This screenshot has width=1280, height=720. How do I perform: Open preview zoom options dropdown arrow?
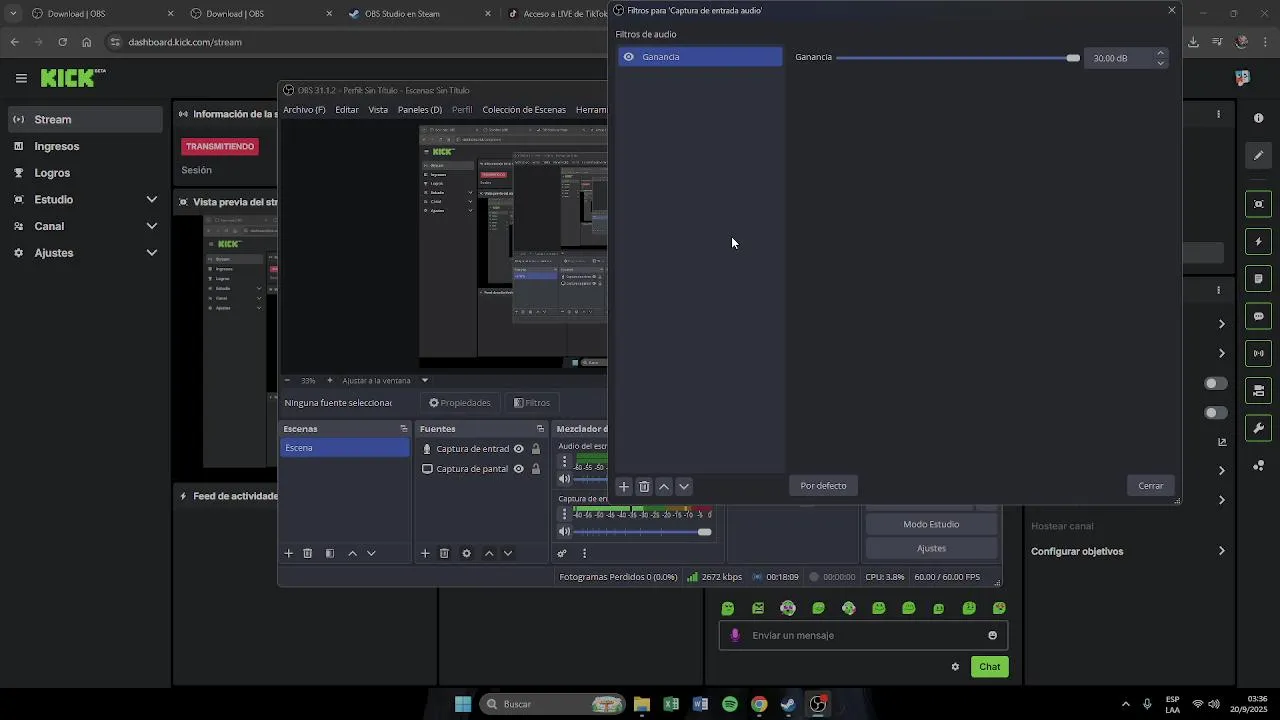[424, 380]
